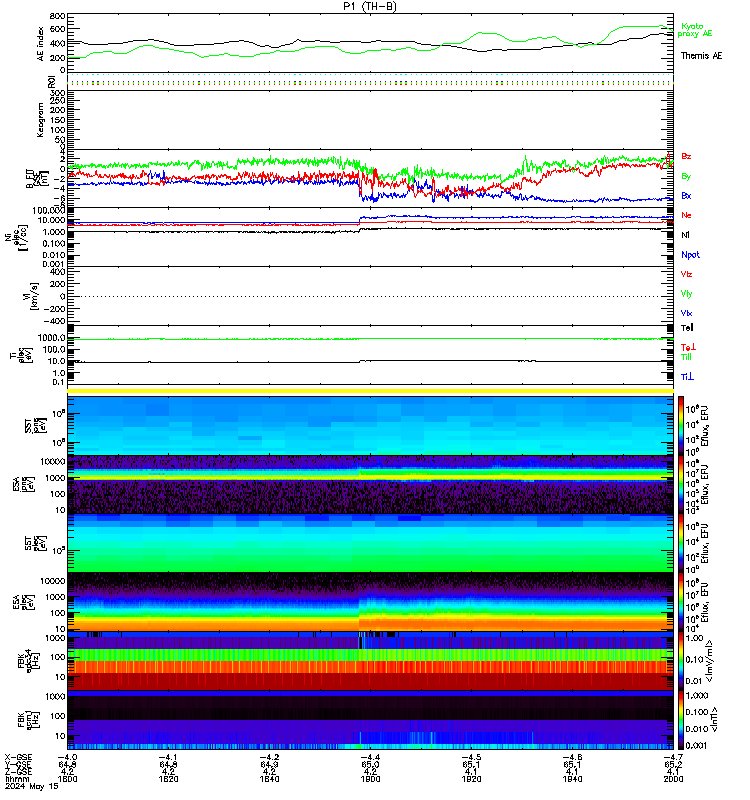Select the red "Ne" density legend label
Image resolution: width=750 pixels, height=800 pixels.
coord(686,215)
